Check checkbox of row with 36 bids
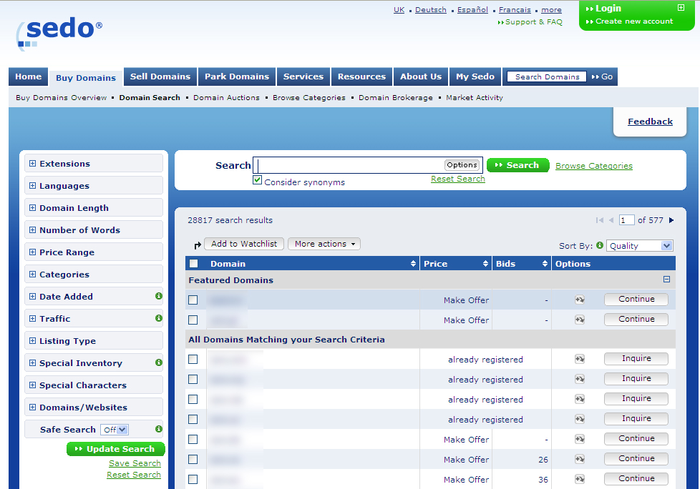Viewport: 700px width, 489px height. [x=193, y=480]
